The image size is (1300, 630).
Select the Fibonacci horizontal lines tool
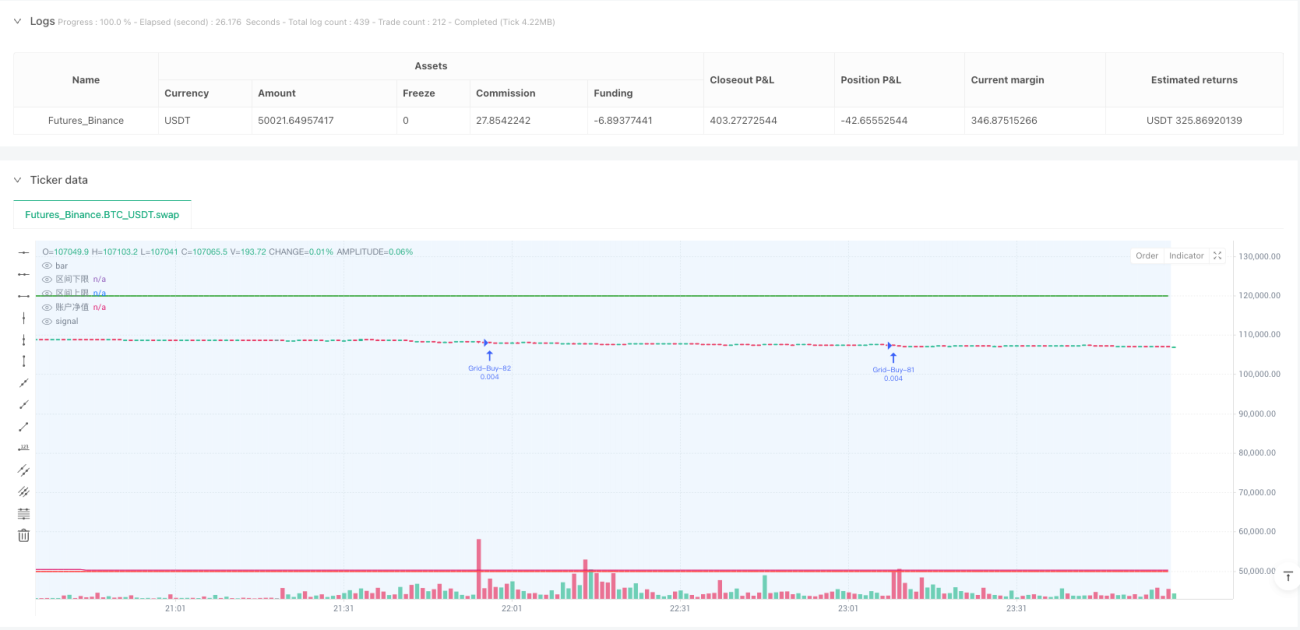[x=24, y=514]
